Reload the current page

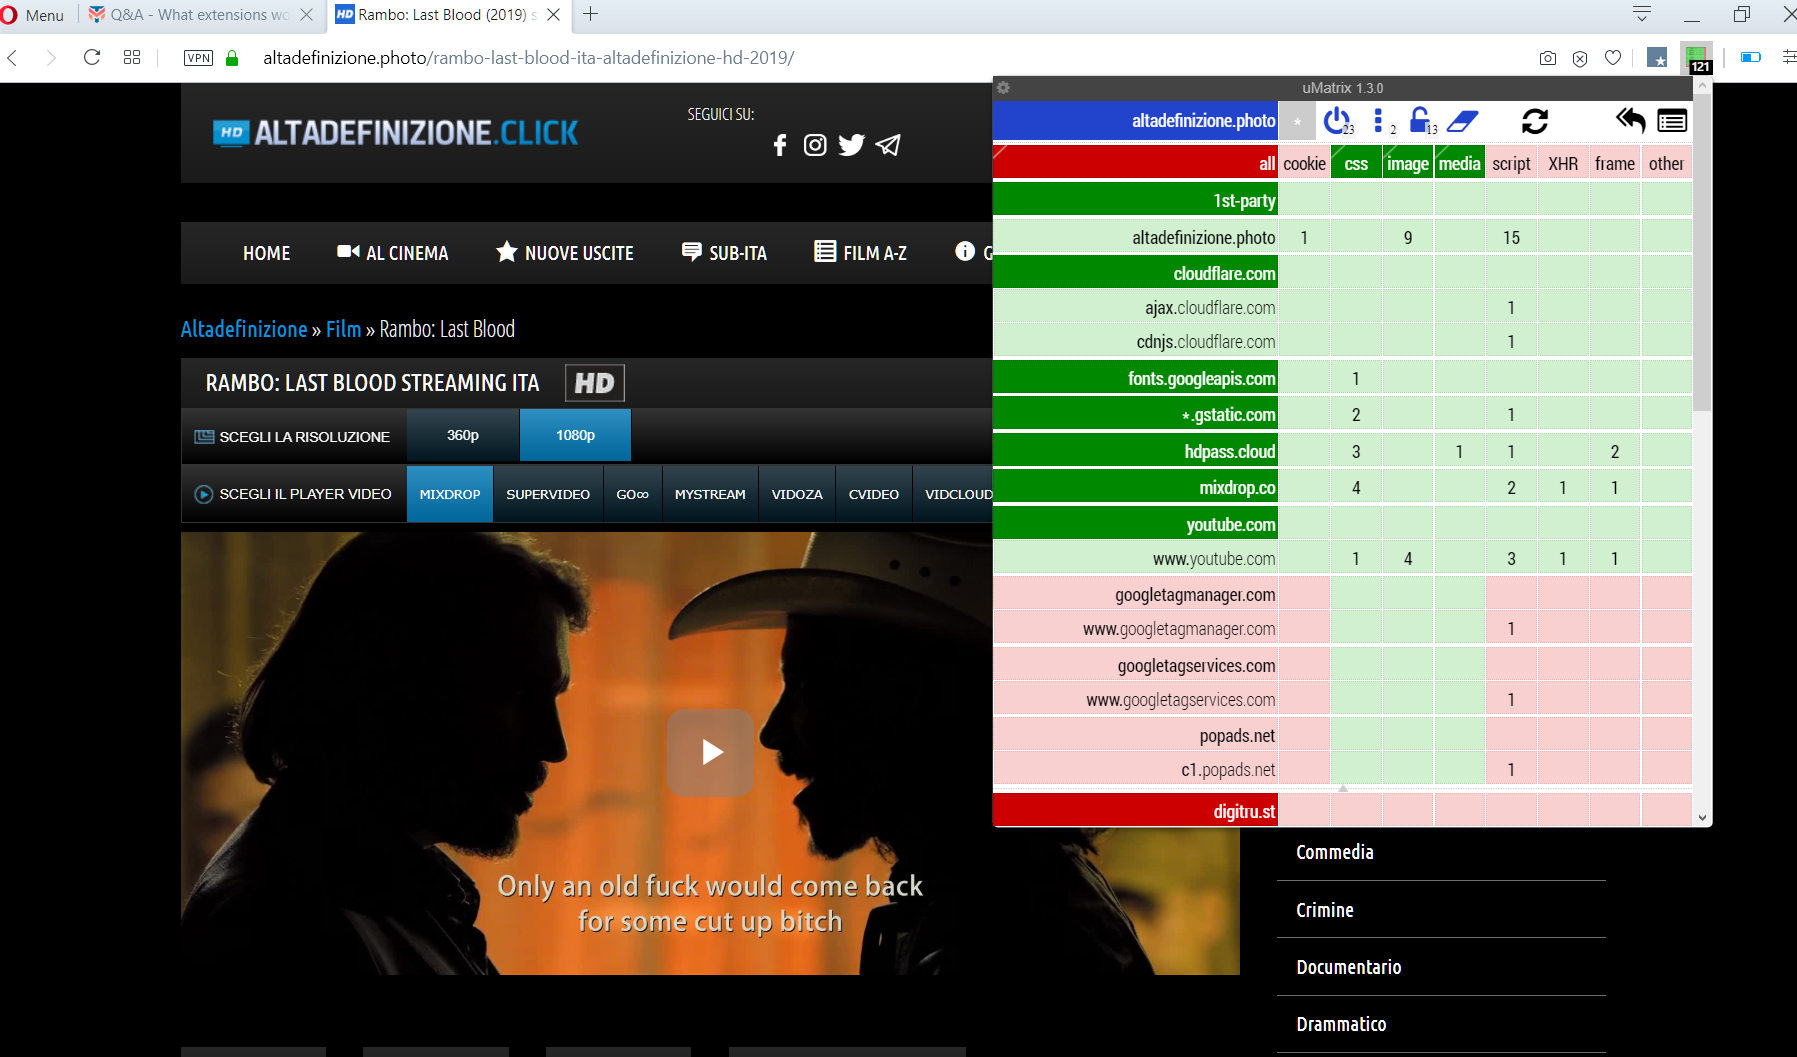(92, 57)
